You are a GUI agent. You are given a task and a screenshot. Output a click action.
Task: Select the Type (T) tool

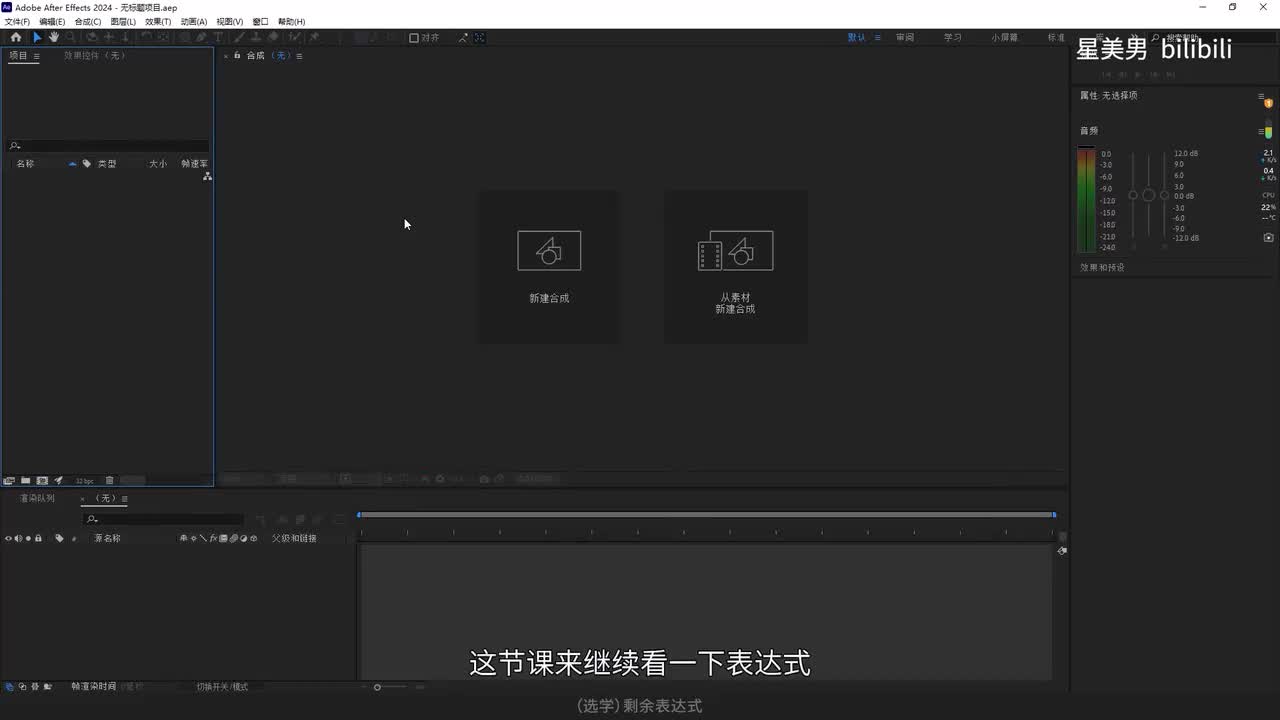[220, 37]
